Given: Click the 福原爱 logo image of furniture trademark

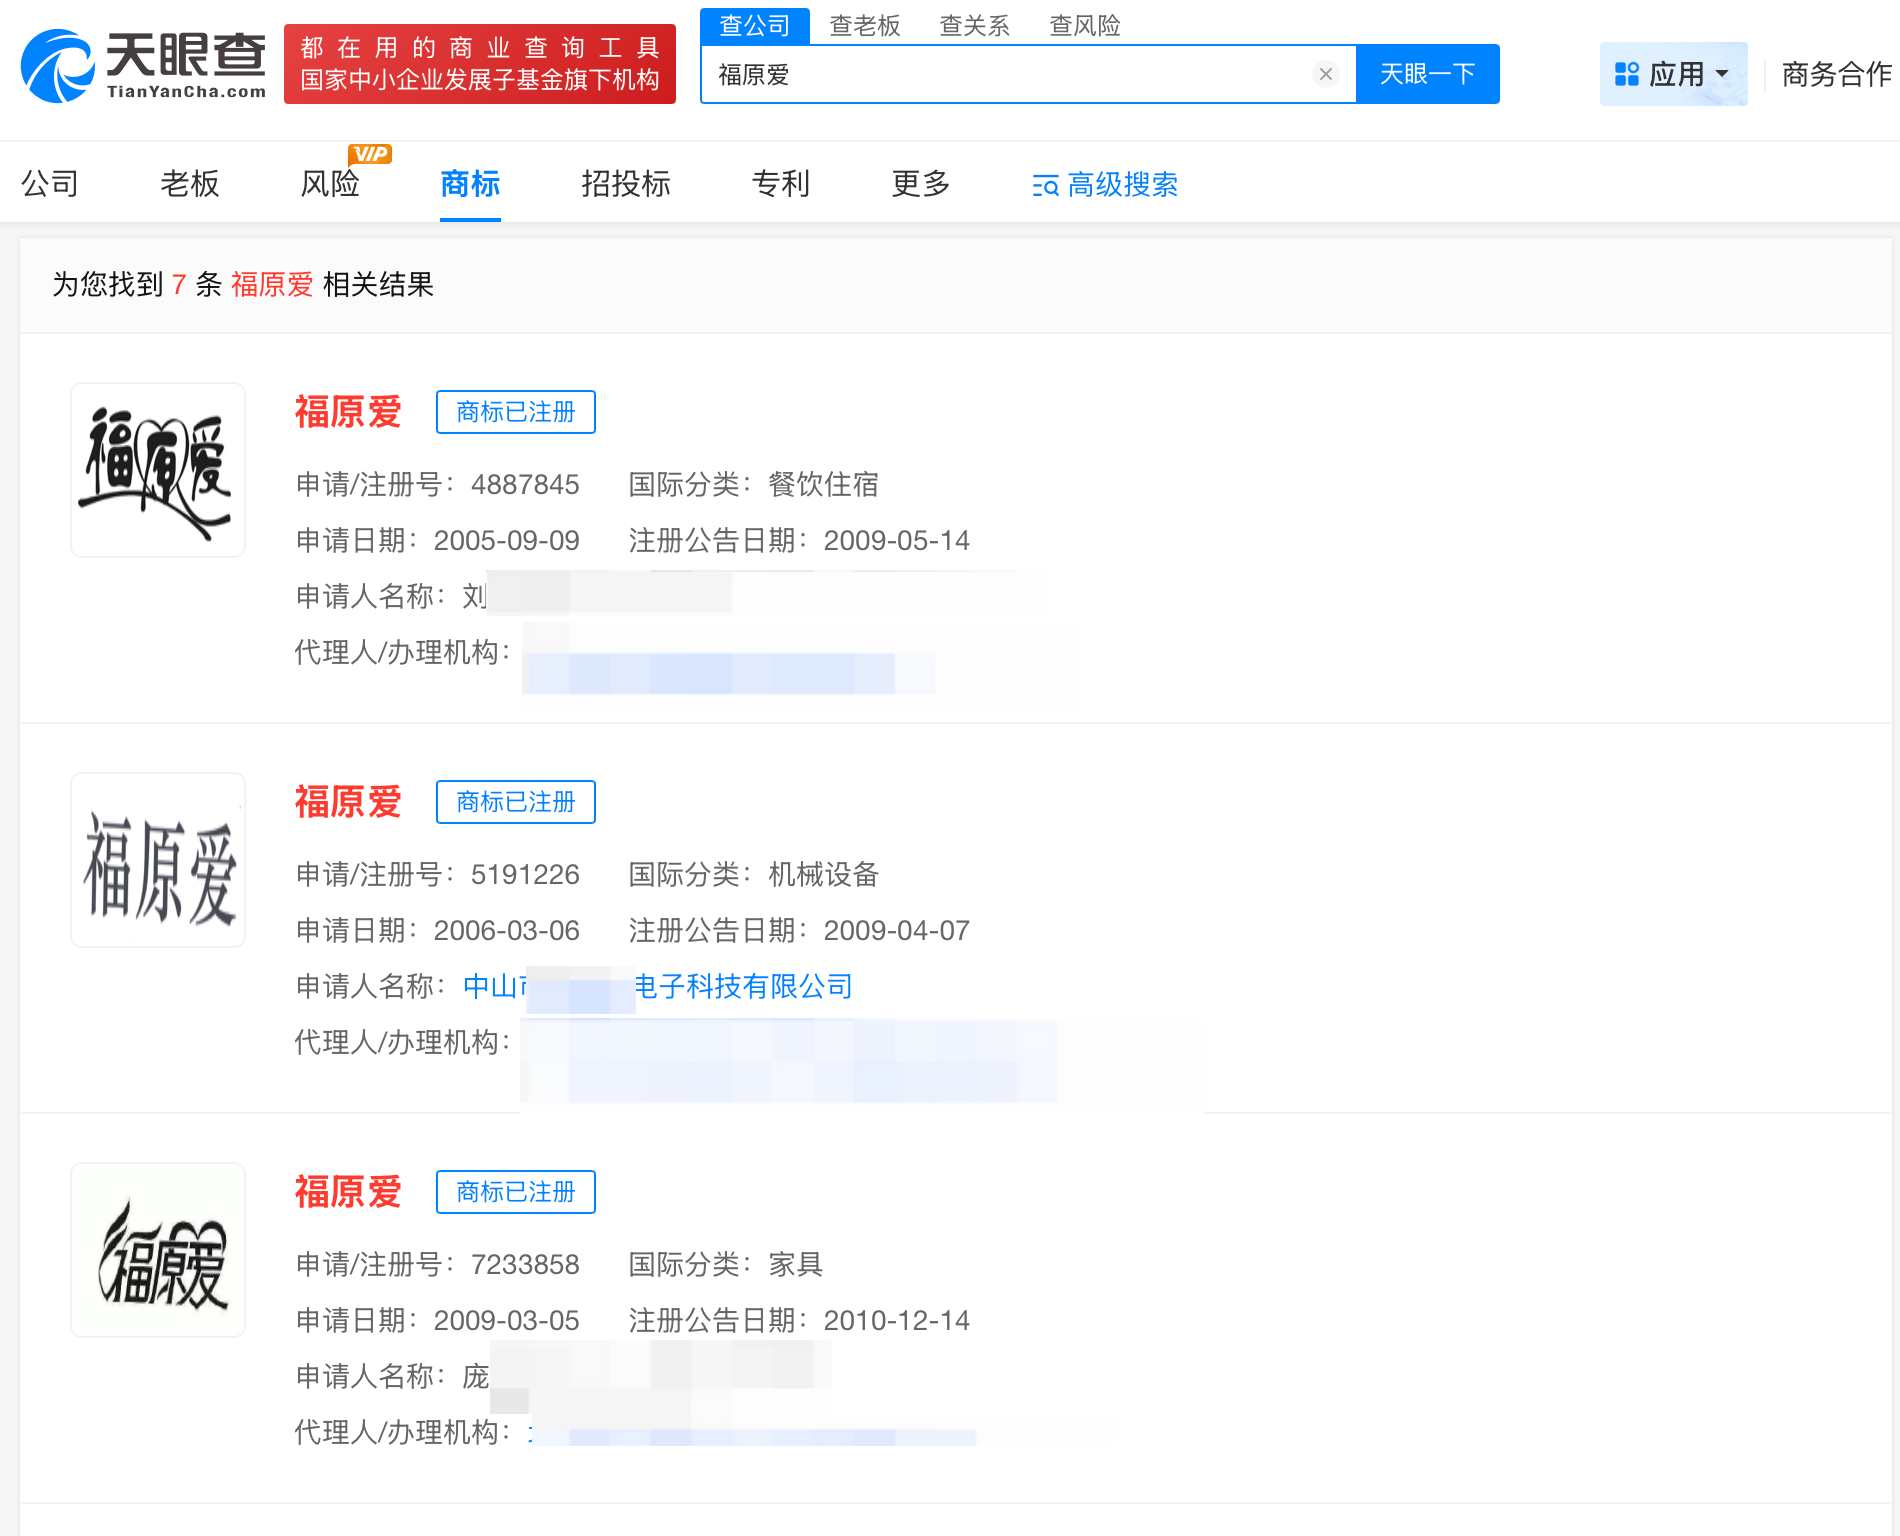Looking at the screenshot, I should tap(157, 1249).
